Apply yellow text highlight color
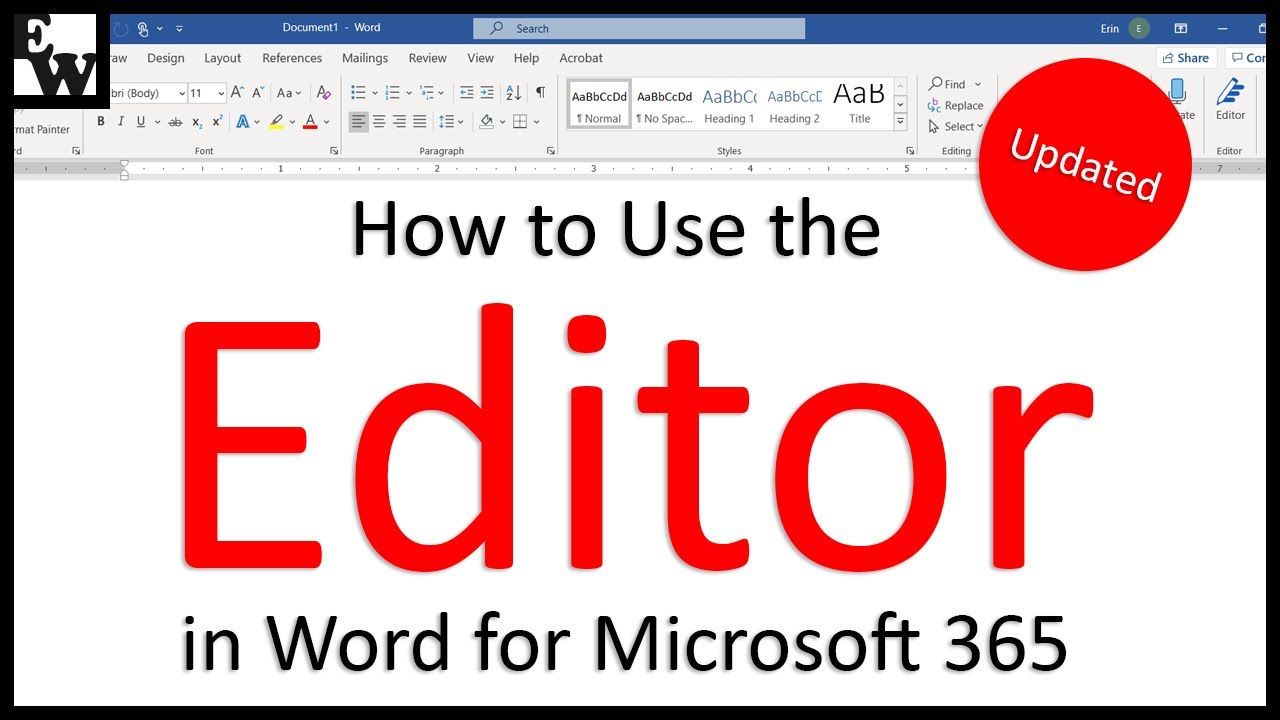This screenshot has height=720, width=1280. (x=276, y=122)
